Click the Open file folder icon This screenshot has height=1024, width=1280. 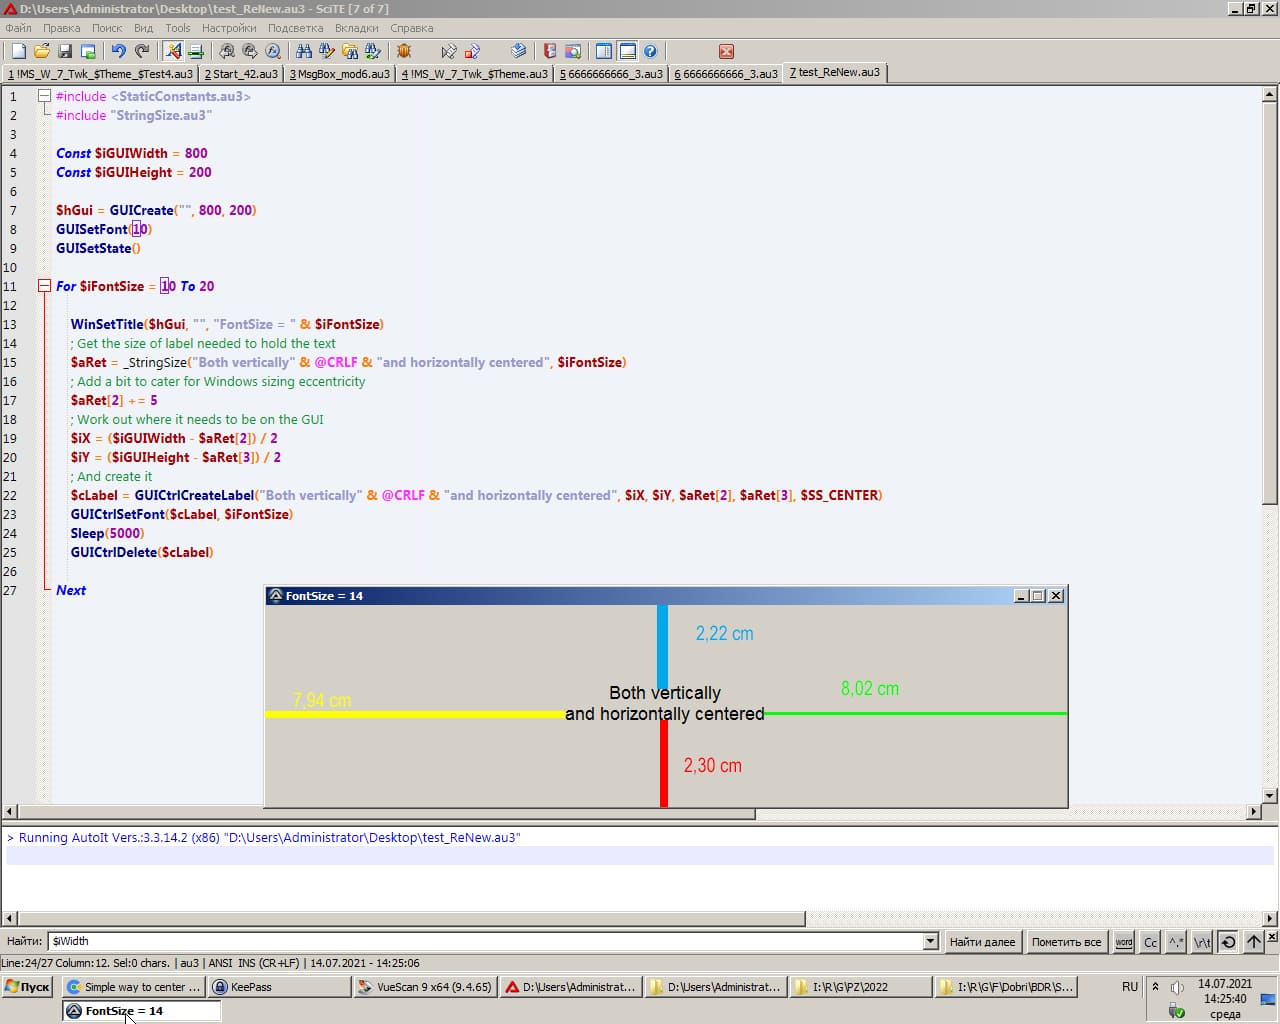point(42,51)
